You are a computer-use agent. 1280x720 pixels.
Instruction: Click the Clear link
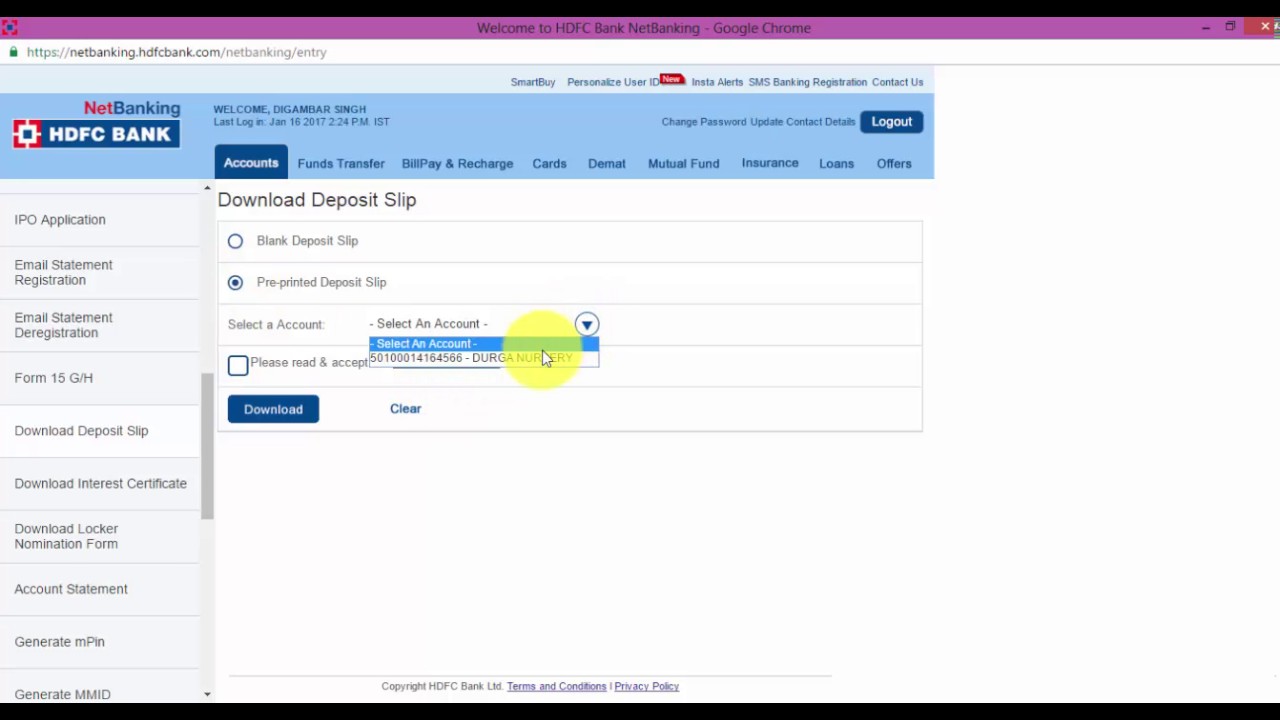[x=405, y=409]
